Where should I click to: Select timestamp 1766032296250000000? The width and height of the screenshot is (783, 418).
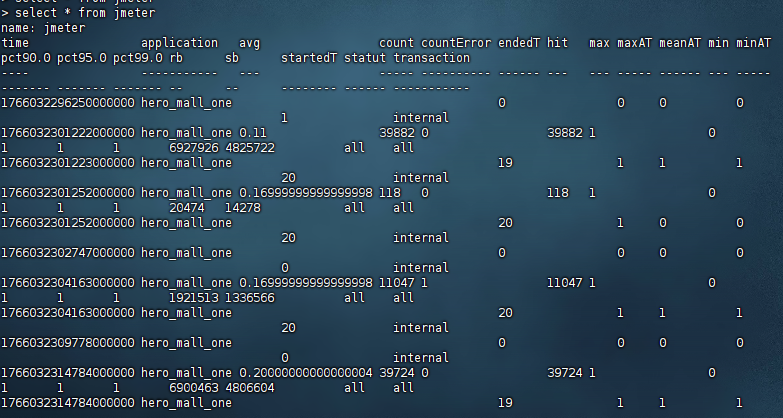coord(67,103)
